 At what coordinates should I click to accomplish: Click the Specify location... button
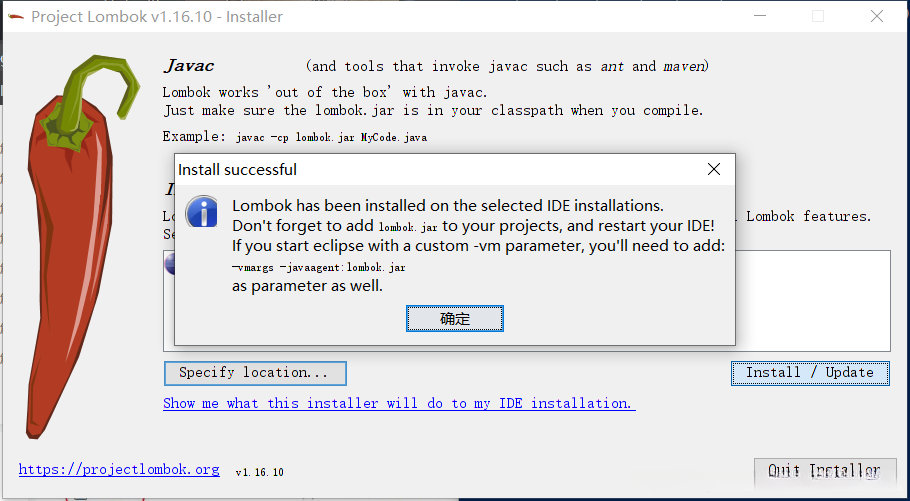tap(255, 373)
